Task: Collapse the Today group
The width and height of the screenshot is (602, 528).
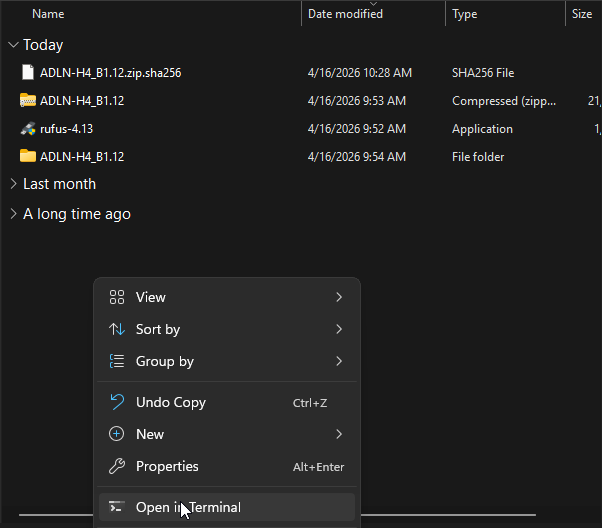Action: click(13, 45)
